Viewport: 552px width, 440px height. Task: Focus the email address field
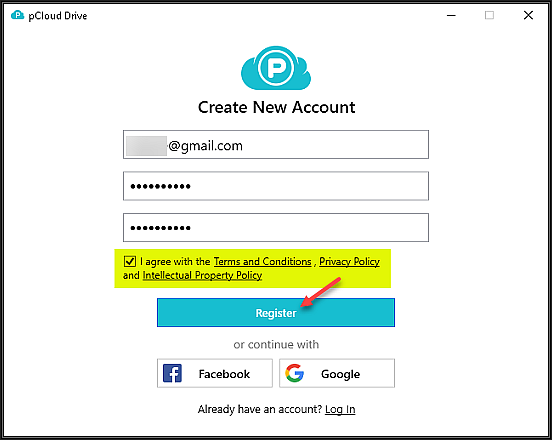coord(276,145)
